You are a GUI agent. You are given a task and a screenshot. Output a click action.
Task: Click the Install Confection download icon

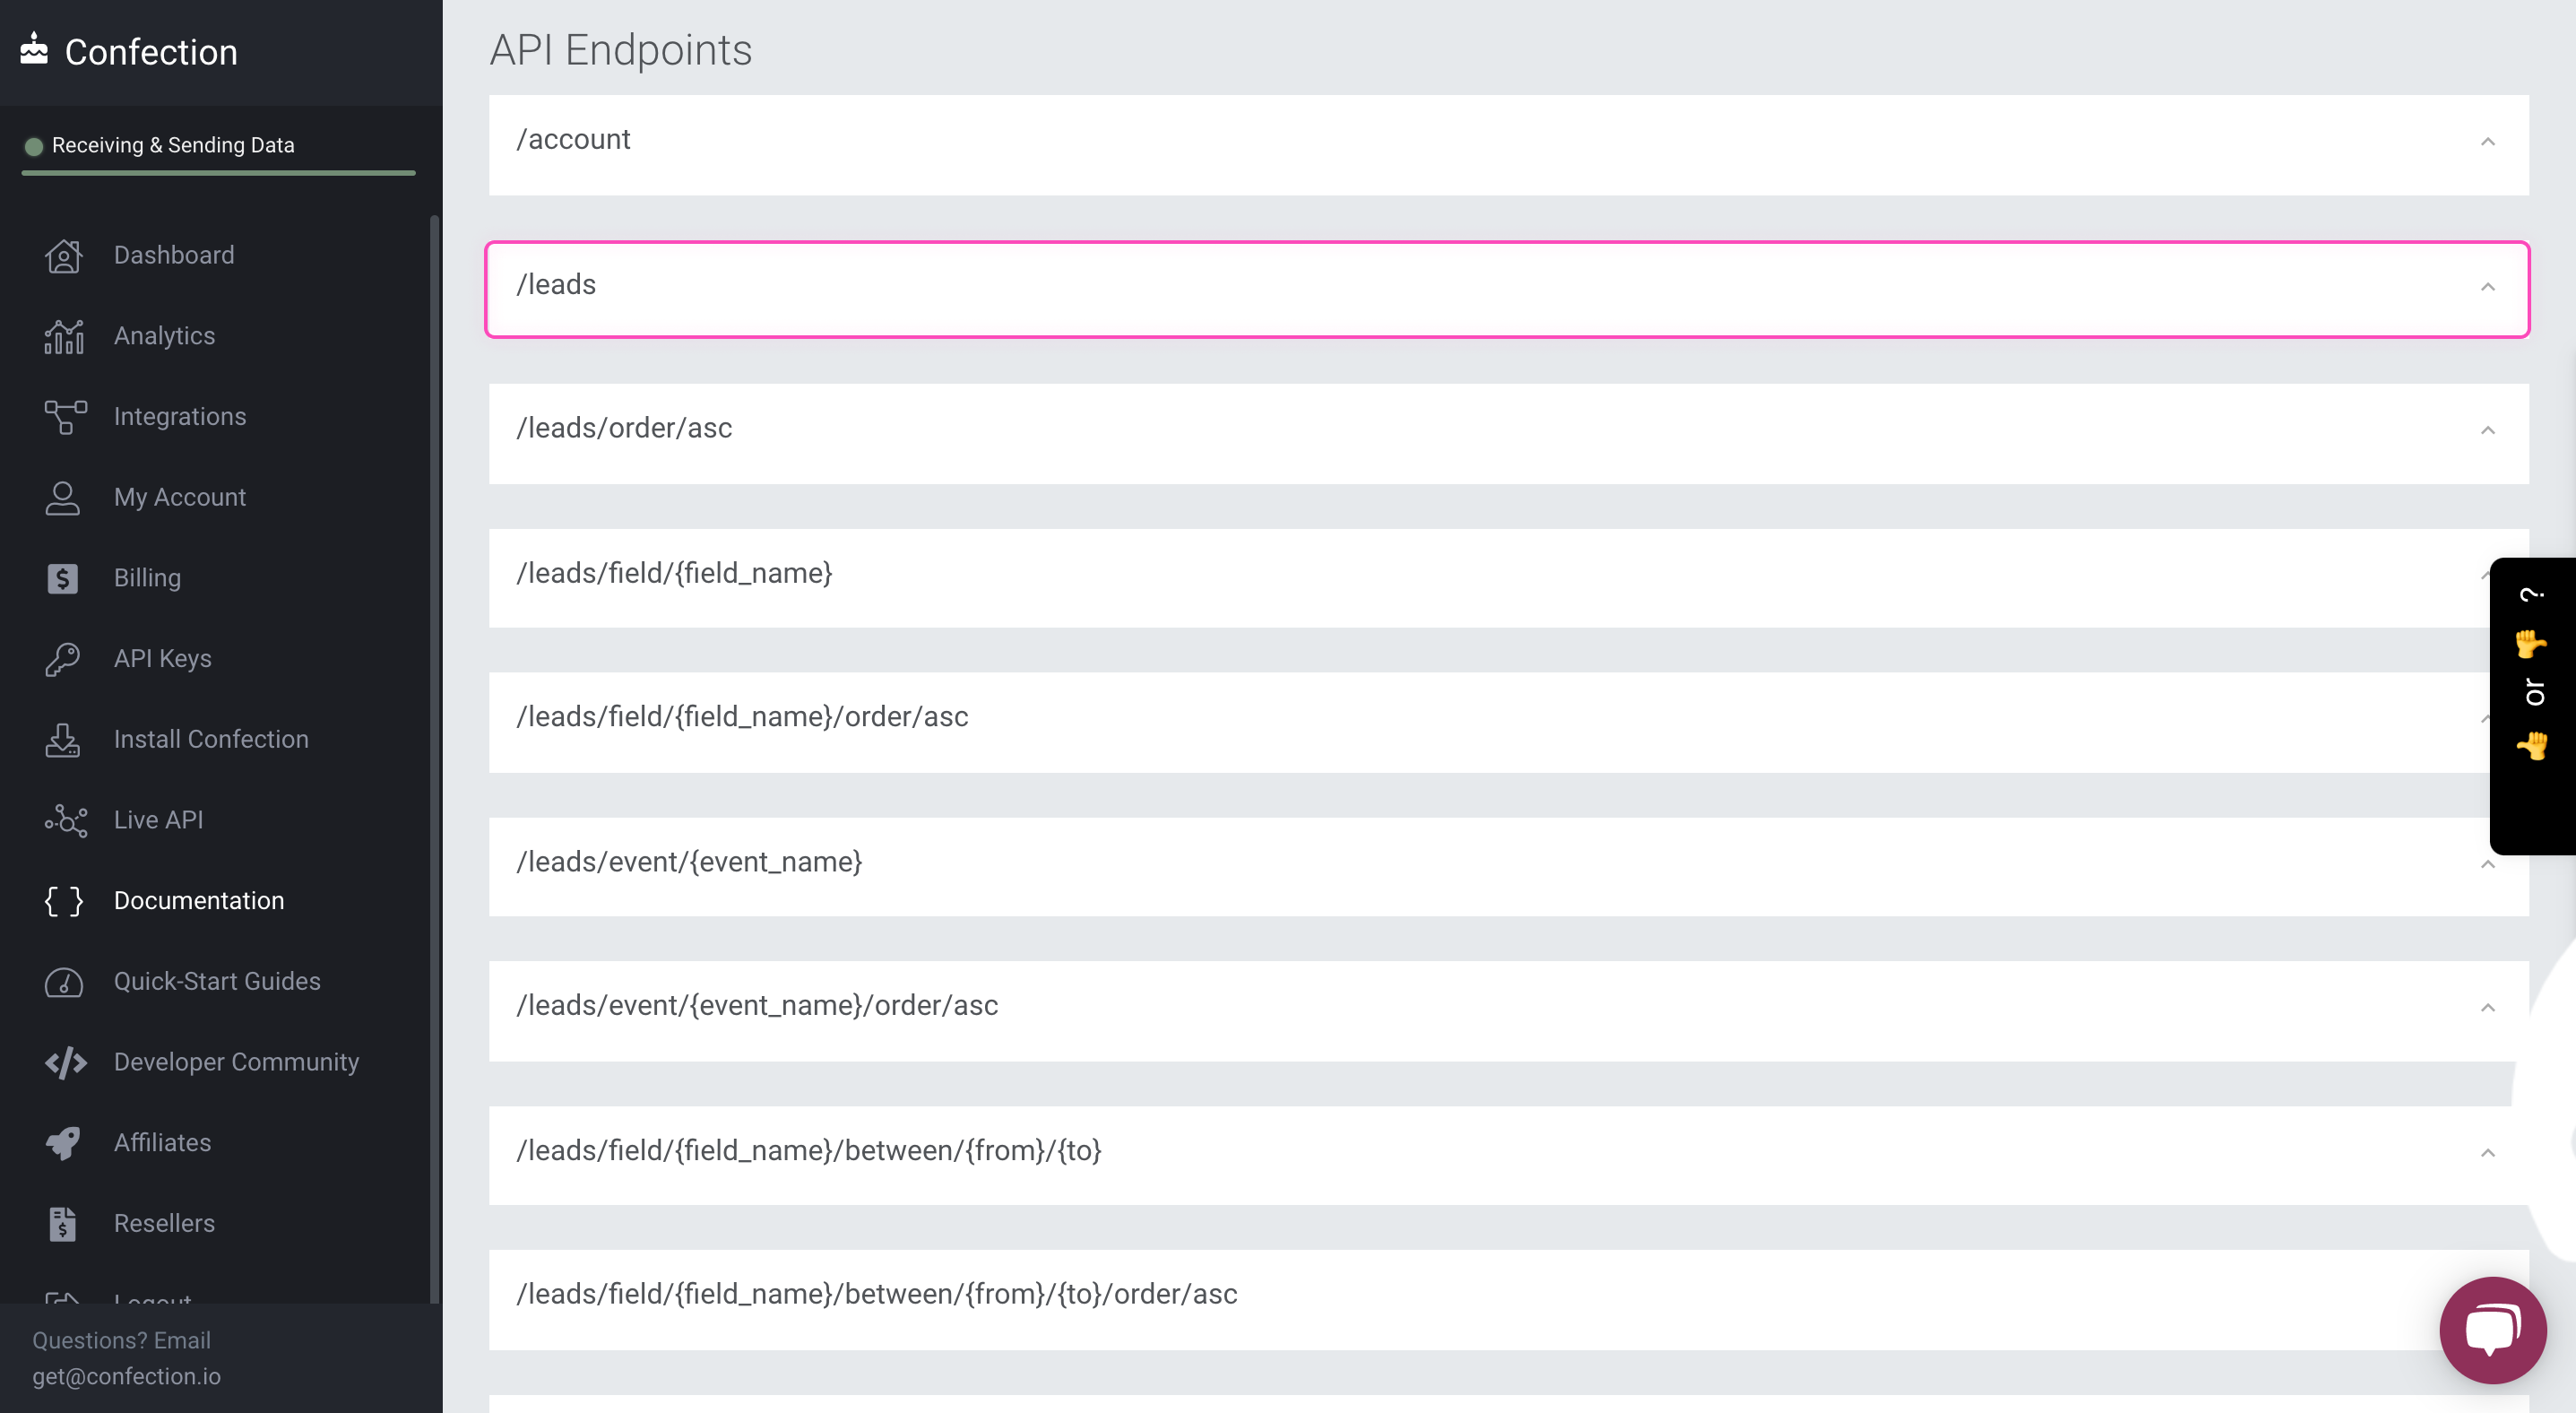click(63, 740)
